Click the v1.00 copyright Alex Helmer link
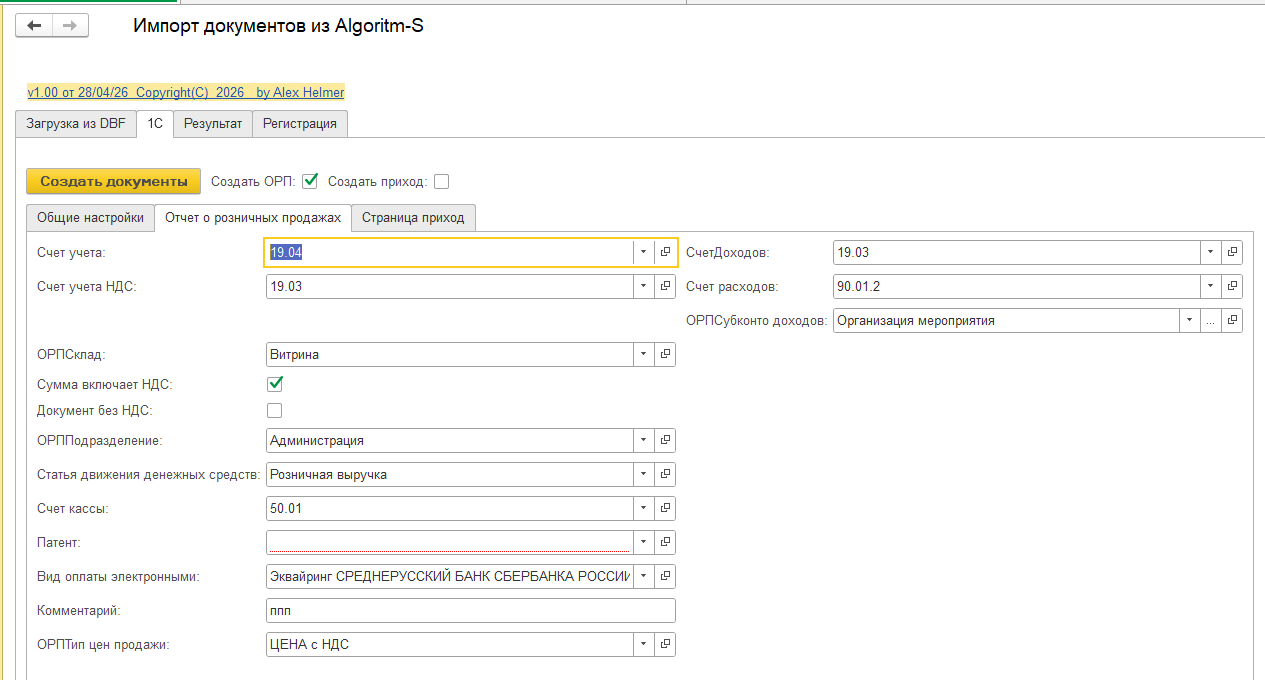The width and height of the screenshot is (1265, 680). click(x=186, y=92)
